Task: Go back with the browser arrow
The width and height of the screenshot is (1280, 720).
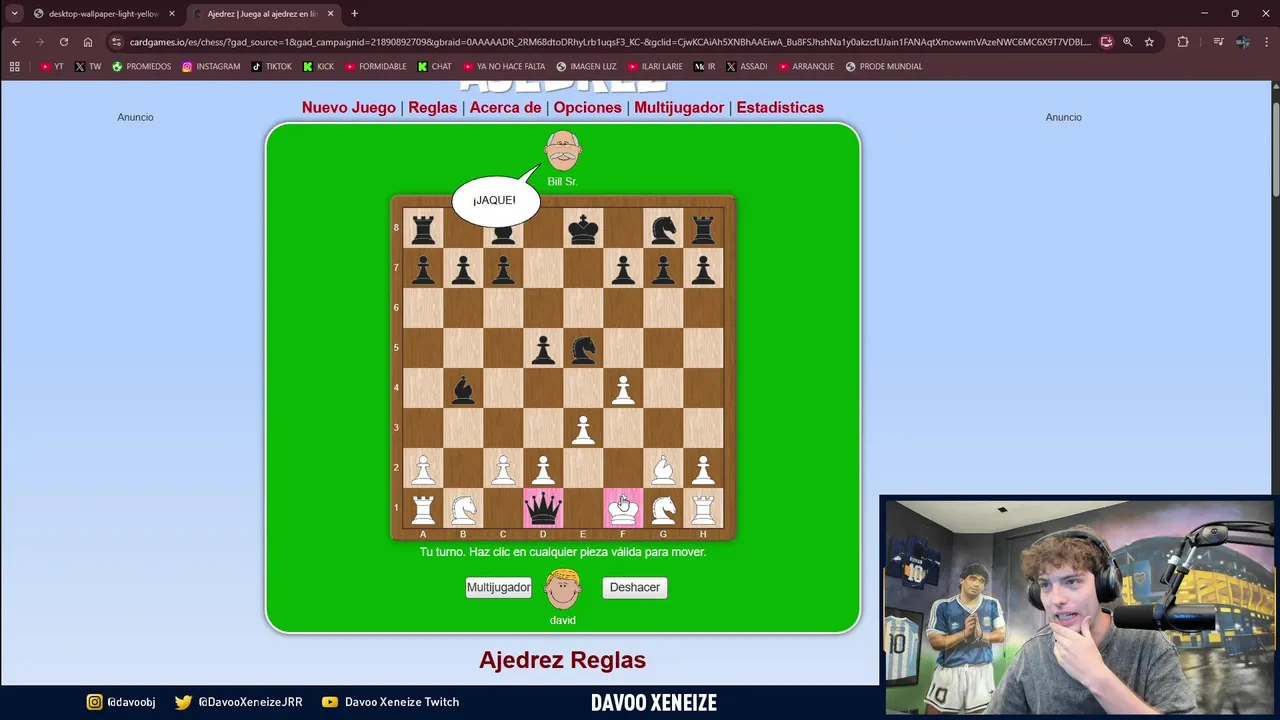Action: 16,42
